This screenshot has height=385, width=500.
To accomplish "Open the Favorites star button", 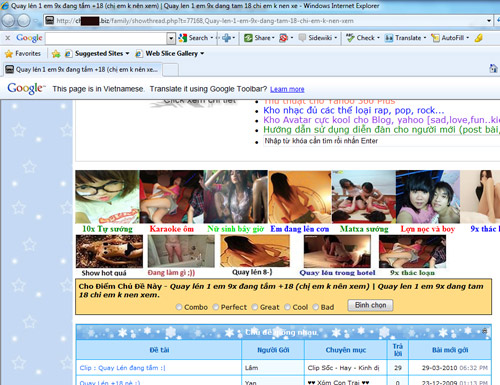I will tap(23, 54).
